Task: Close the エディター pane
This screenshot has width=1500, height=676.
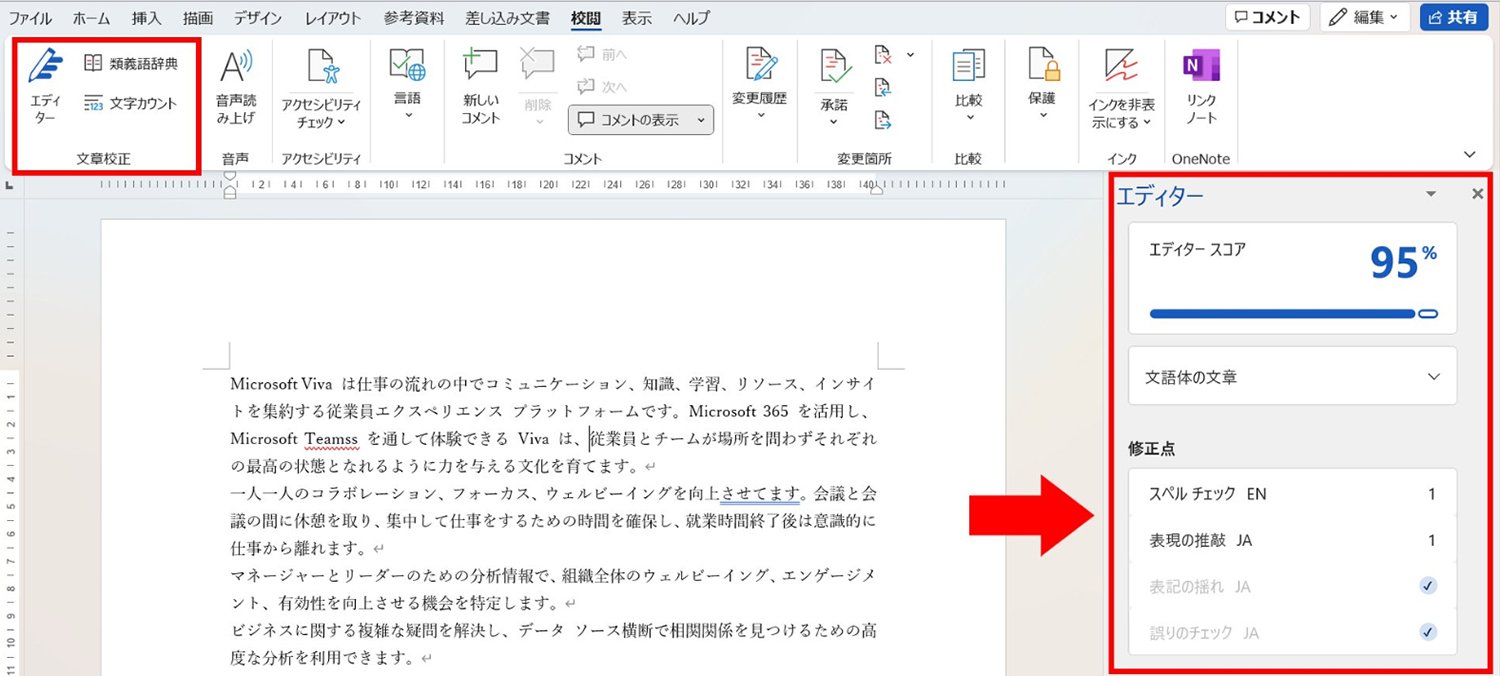Action: coord(1478,194)
